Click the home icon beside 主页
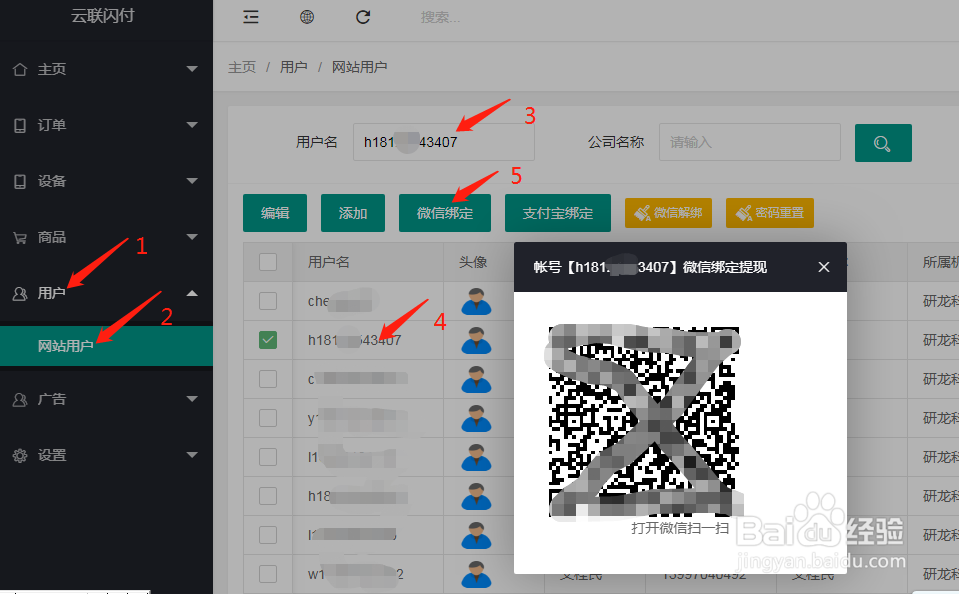This screenshot has height=594, width=959. [x=20, y=69]
